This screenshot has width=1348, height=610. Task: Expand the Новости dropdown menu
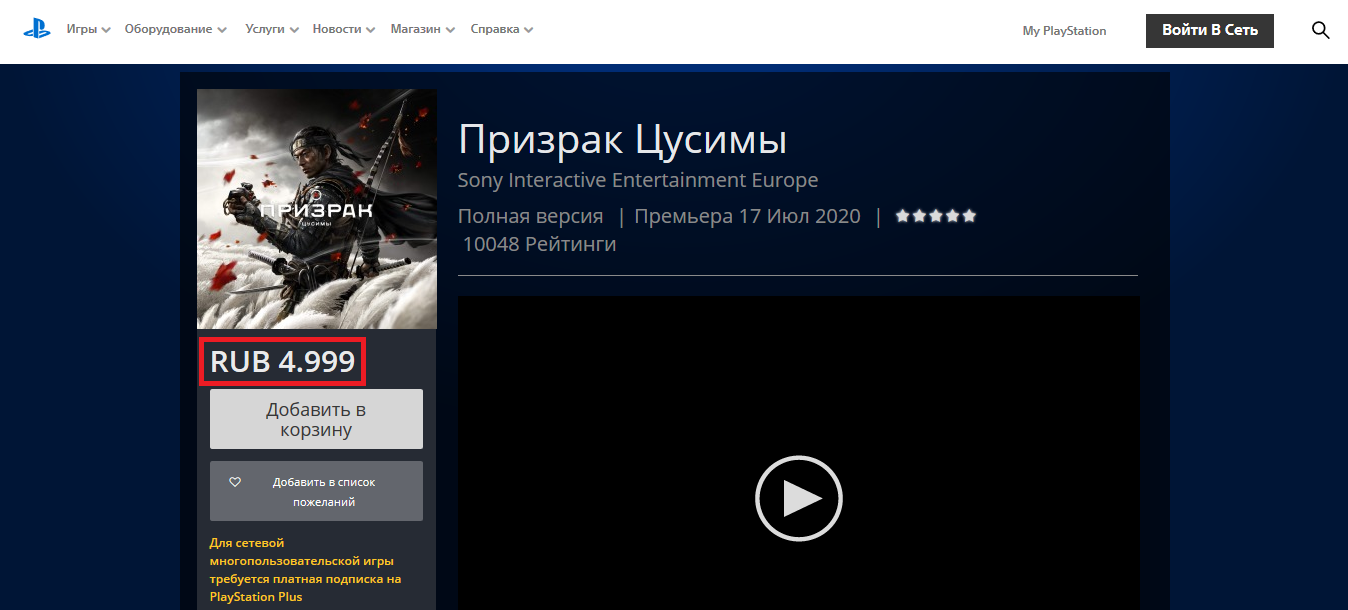tap(344, 30)
